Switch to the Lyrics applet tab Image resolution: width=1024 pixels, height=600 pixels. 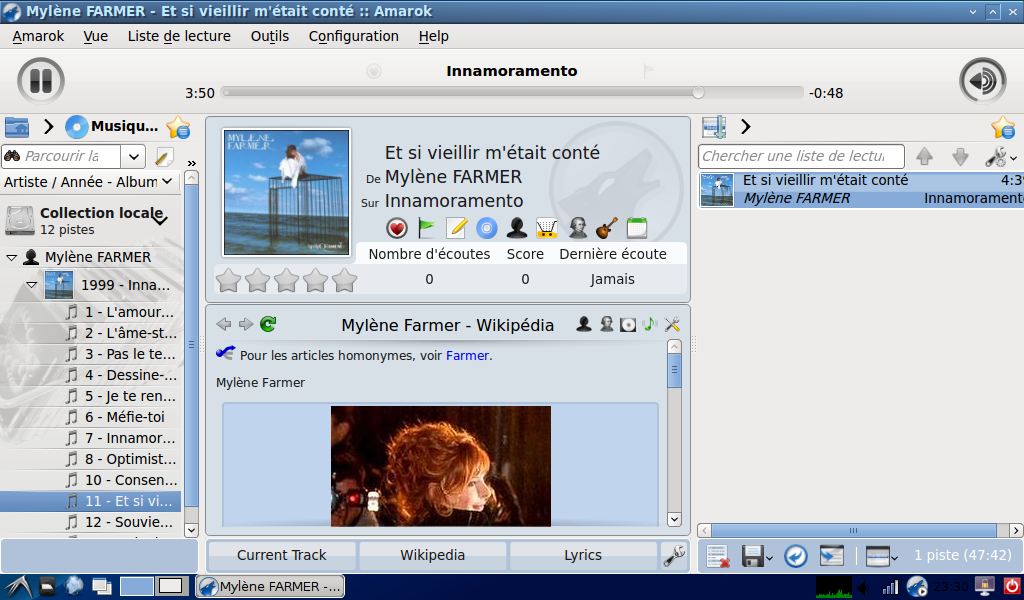point(583,555)
